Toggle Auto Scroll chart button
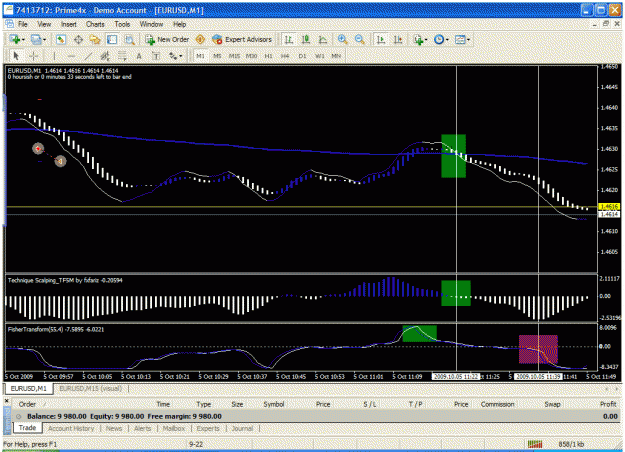 tap(381, 39)
